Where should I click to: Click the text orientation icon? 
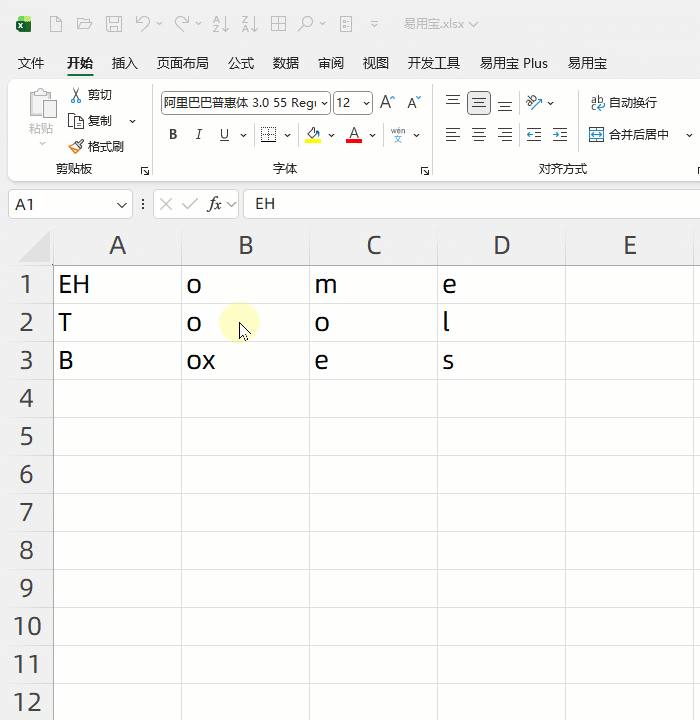pyautogui.click(x=534, y=103)
